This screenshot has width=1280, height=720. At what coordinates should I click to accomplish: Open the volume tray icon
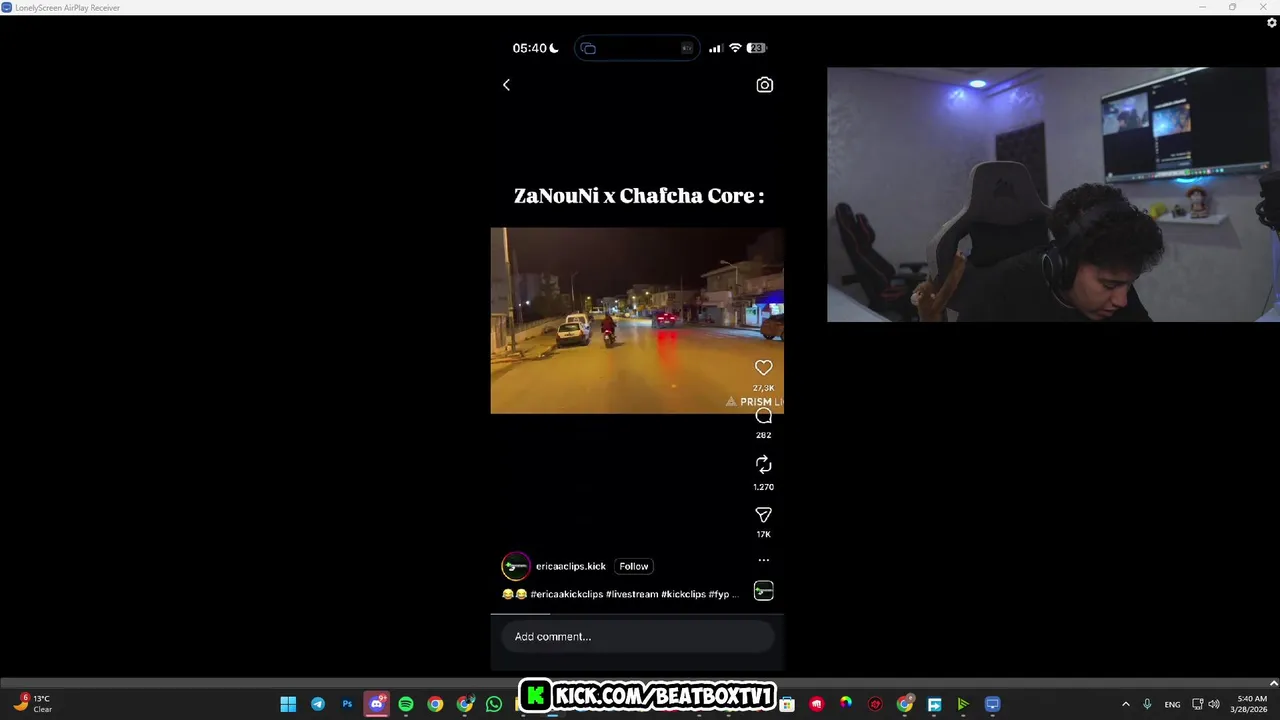click(1214, 704)
